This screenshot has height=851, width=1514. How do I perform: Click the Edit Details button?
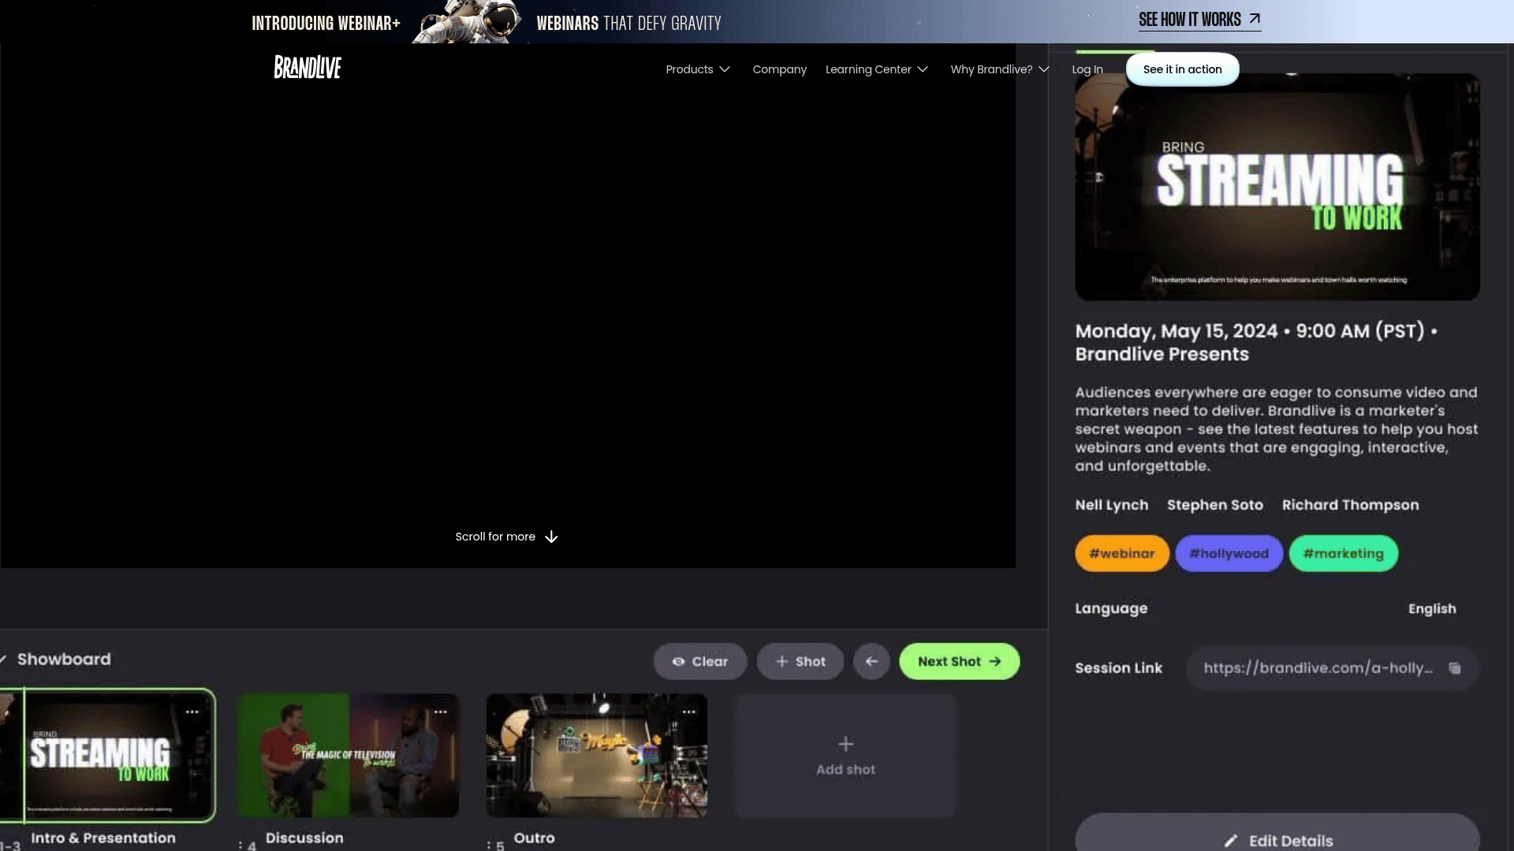coord(1277,840)
